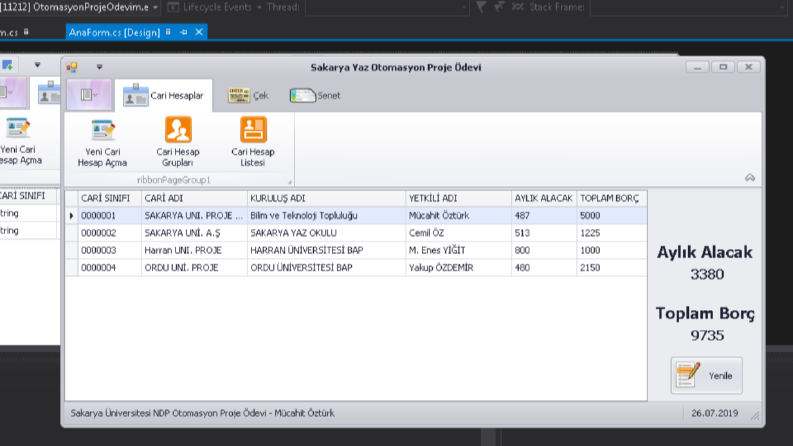Sort by YETKİLİ ADI column header

(x=458, y=198)
